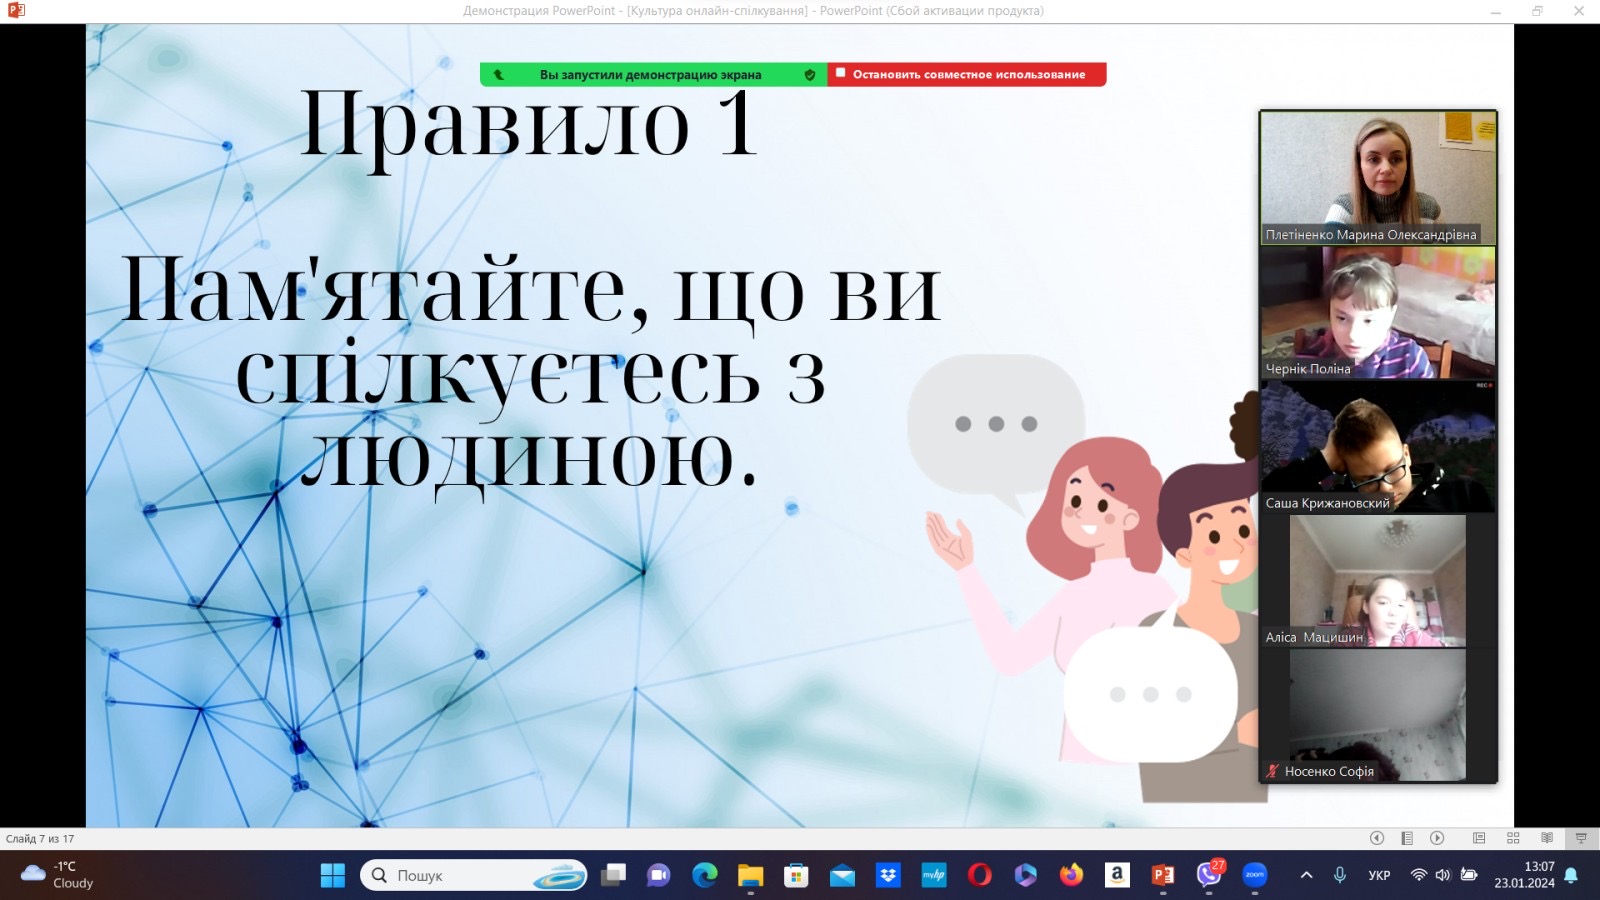The image size is (1600, 900).
Task: Expand hidden system tray icons chevron
Action: 1306,875
